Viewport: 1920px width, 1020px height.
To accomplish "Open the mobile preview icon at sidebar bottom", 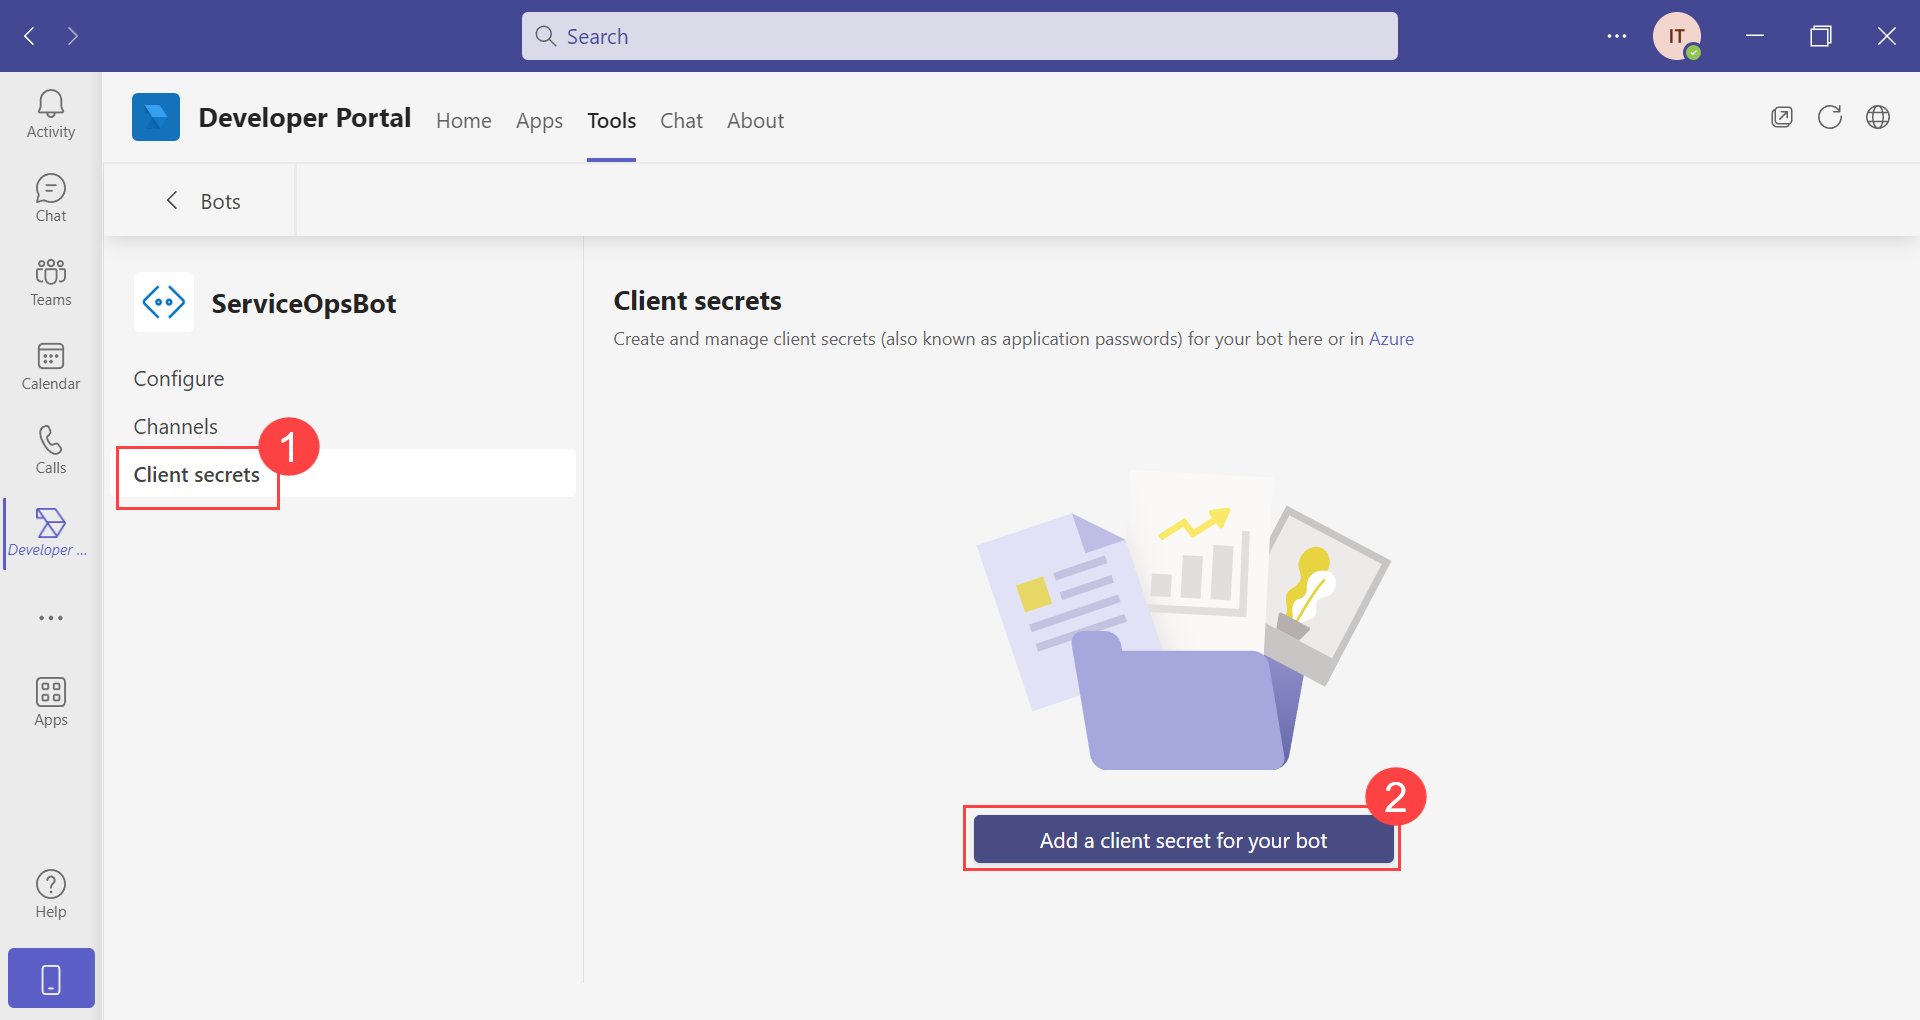I will (50, 977).
